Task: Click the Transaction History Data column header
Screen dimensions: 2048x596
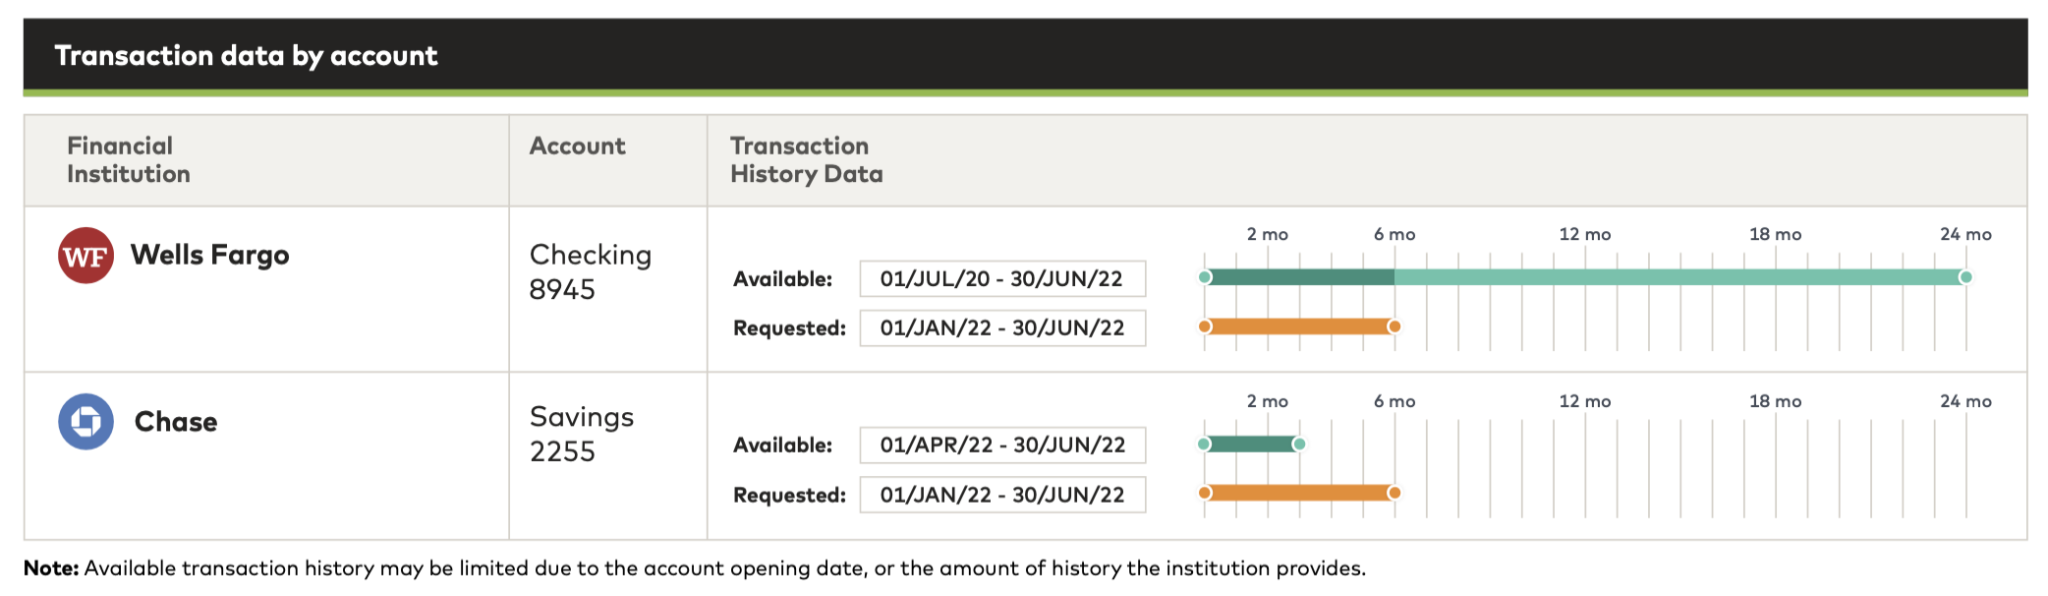Action: pyautogui.click(x=806, y=160)
